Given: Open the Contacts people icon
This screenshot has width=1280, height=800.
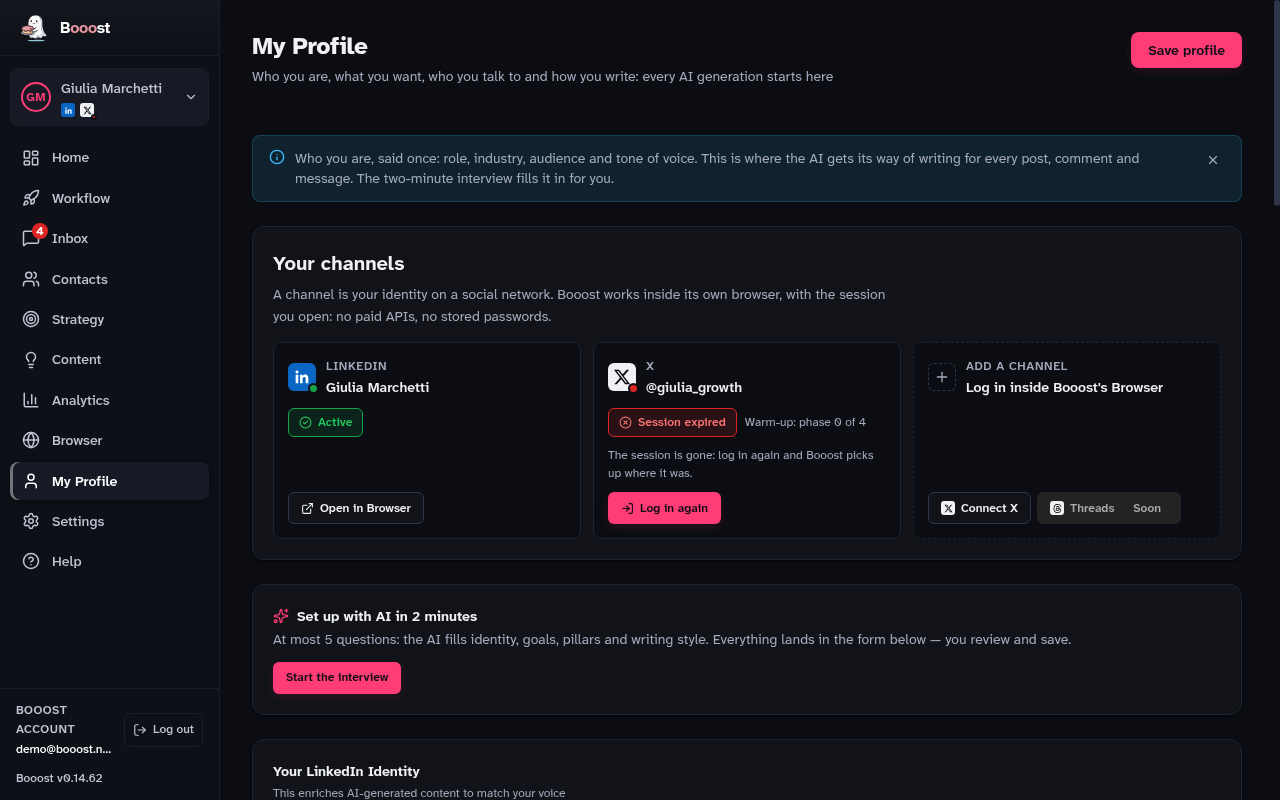Looking at the screenshot, I should pos(31,279).
